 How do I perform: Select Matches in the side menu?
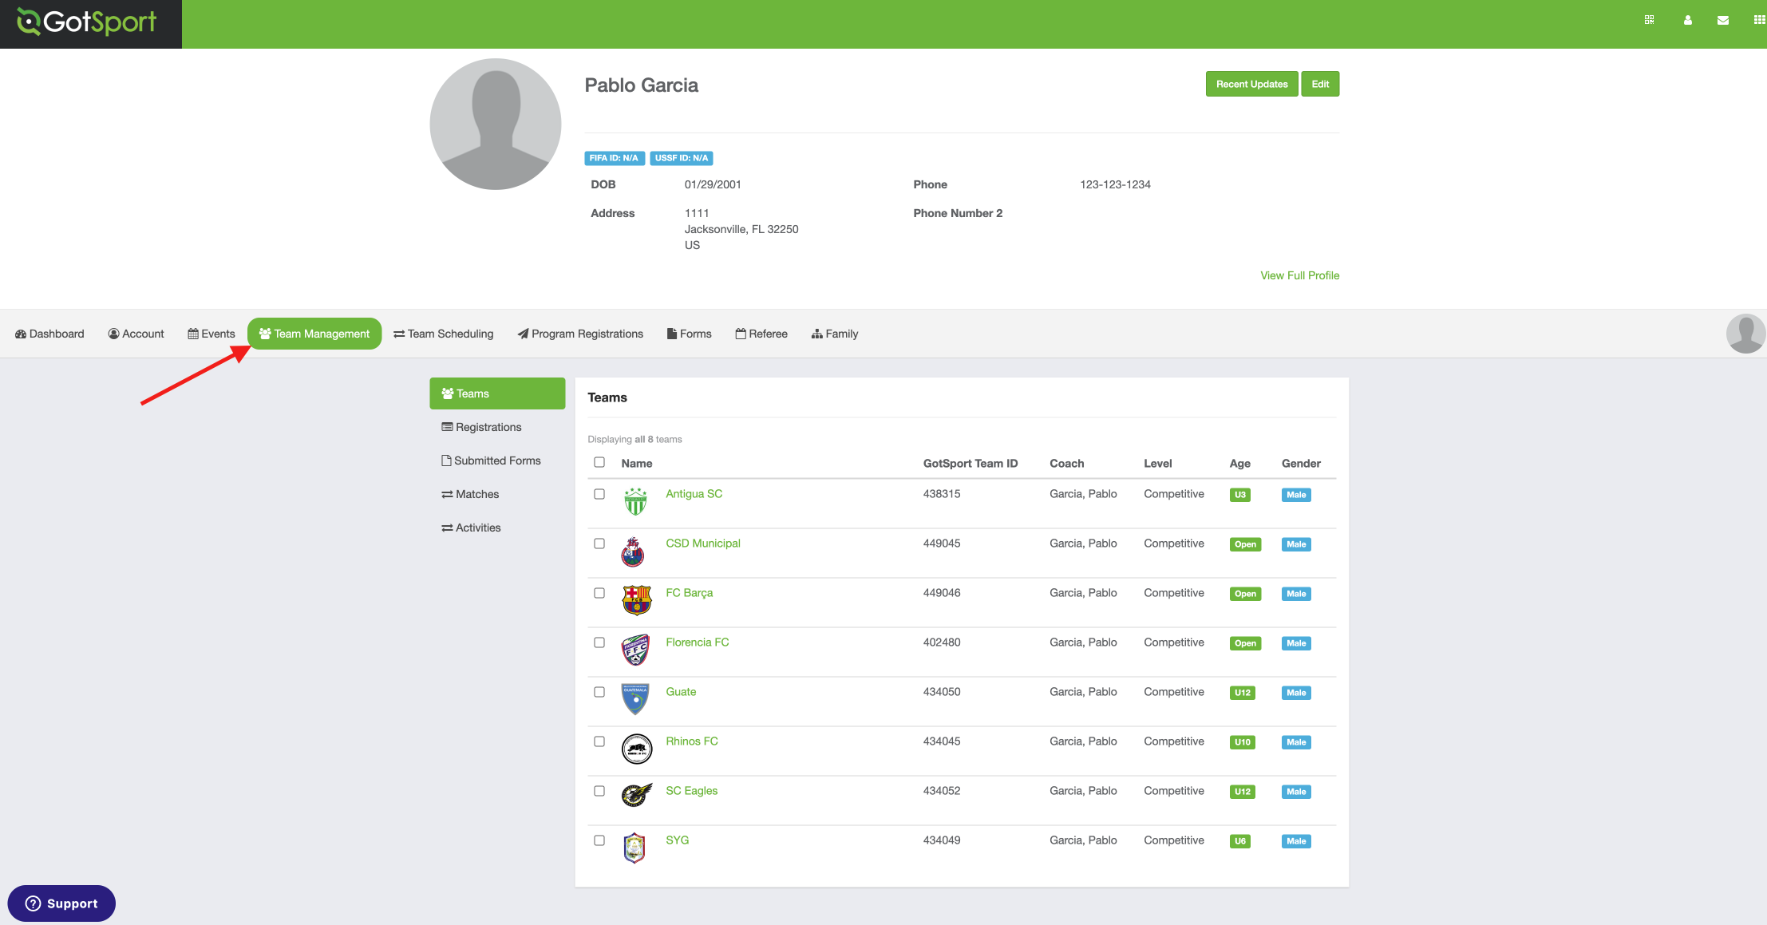(x=470, y=494)
